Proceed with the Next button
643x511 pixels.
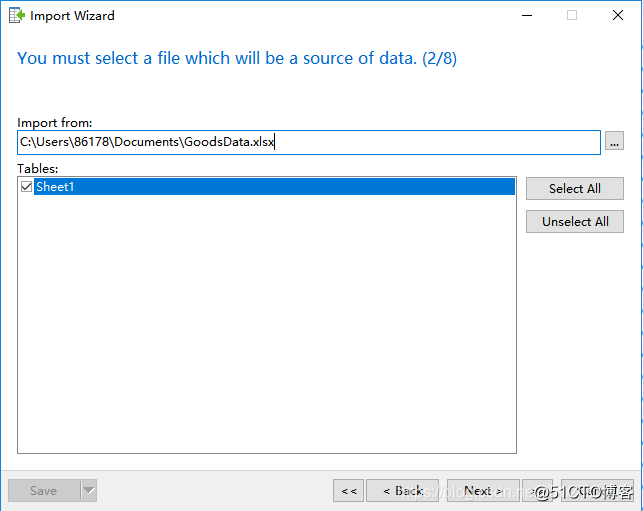[x=483, y=490]
